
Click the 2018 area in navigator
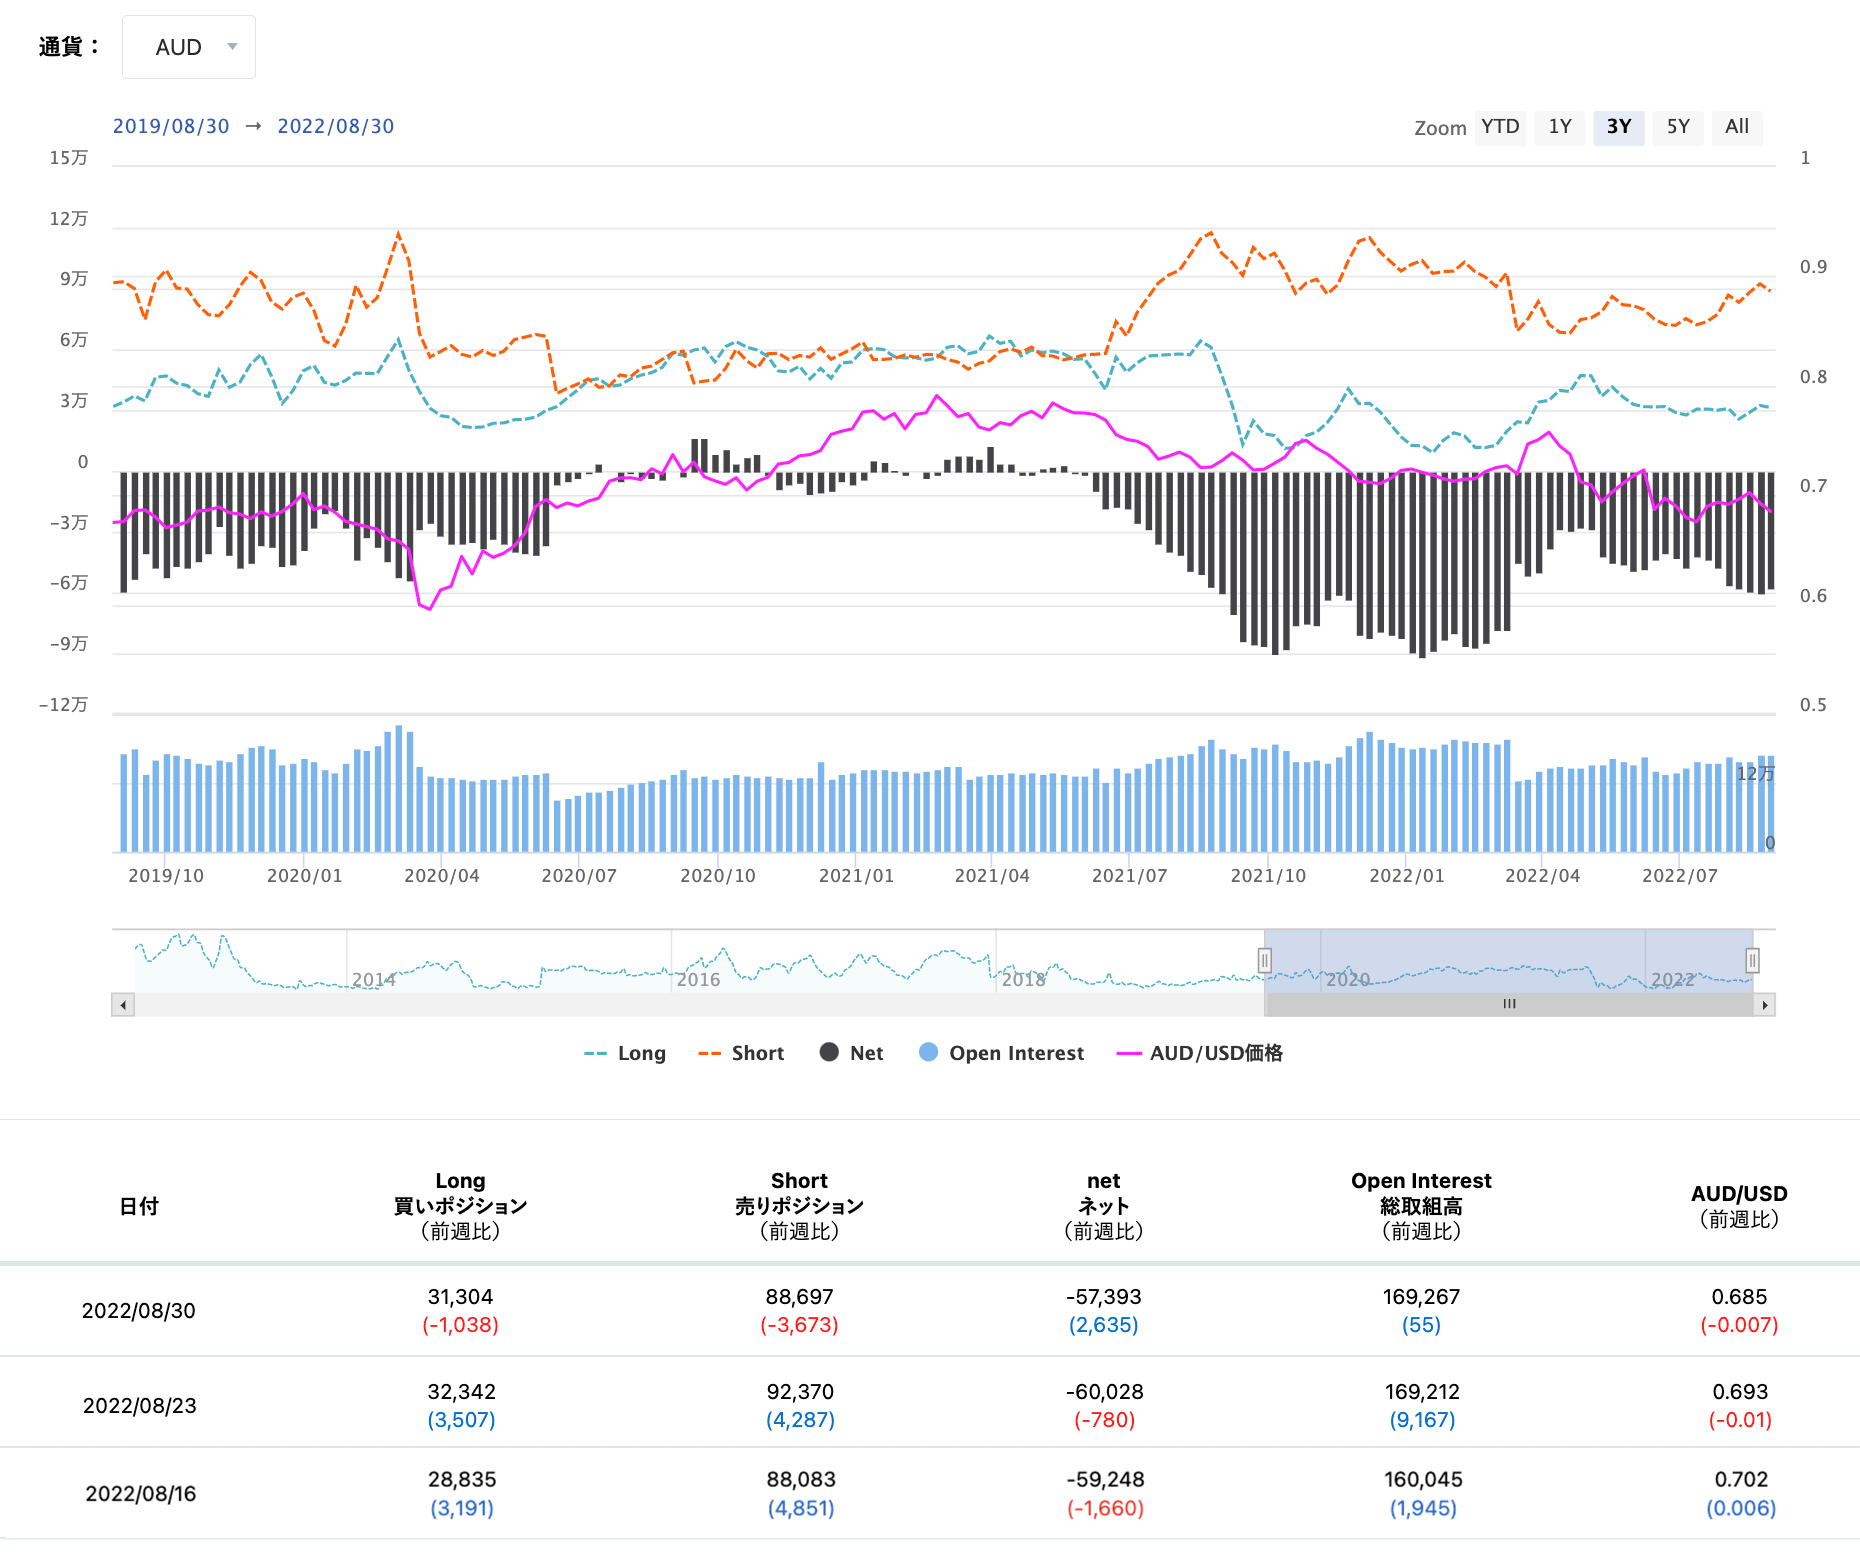(1024, 980)
